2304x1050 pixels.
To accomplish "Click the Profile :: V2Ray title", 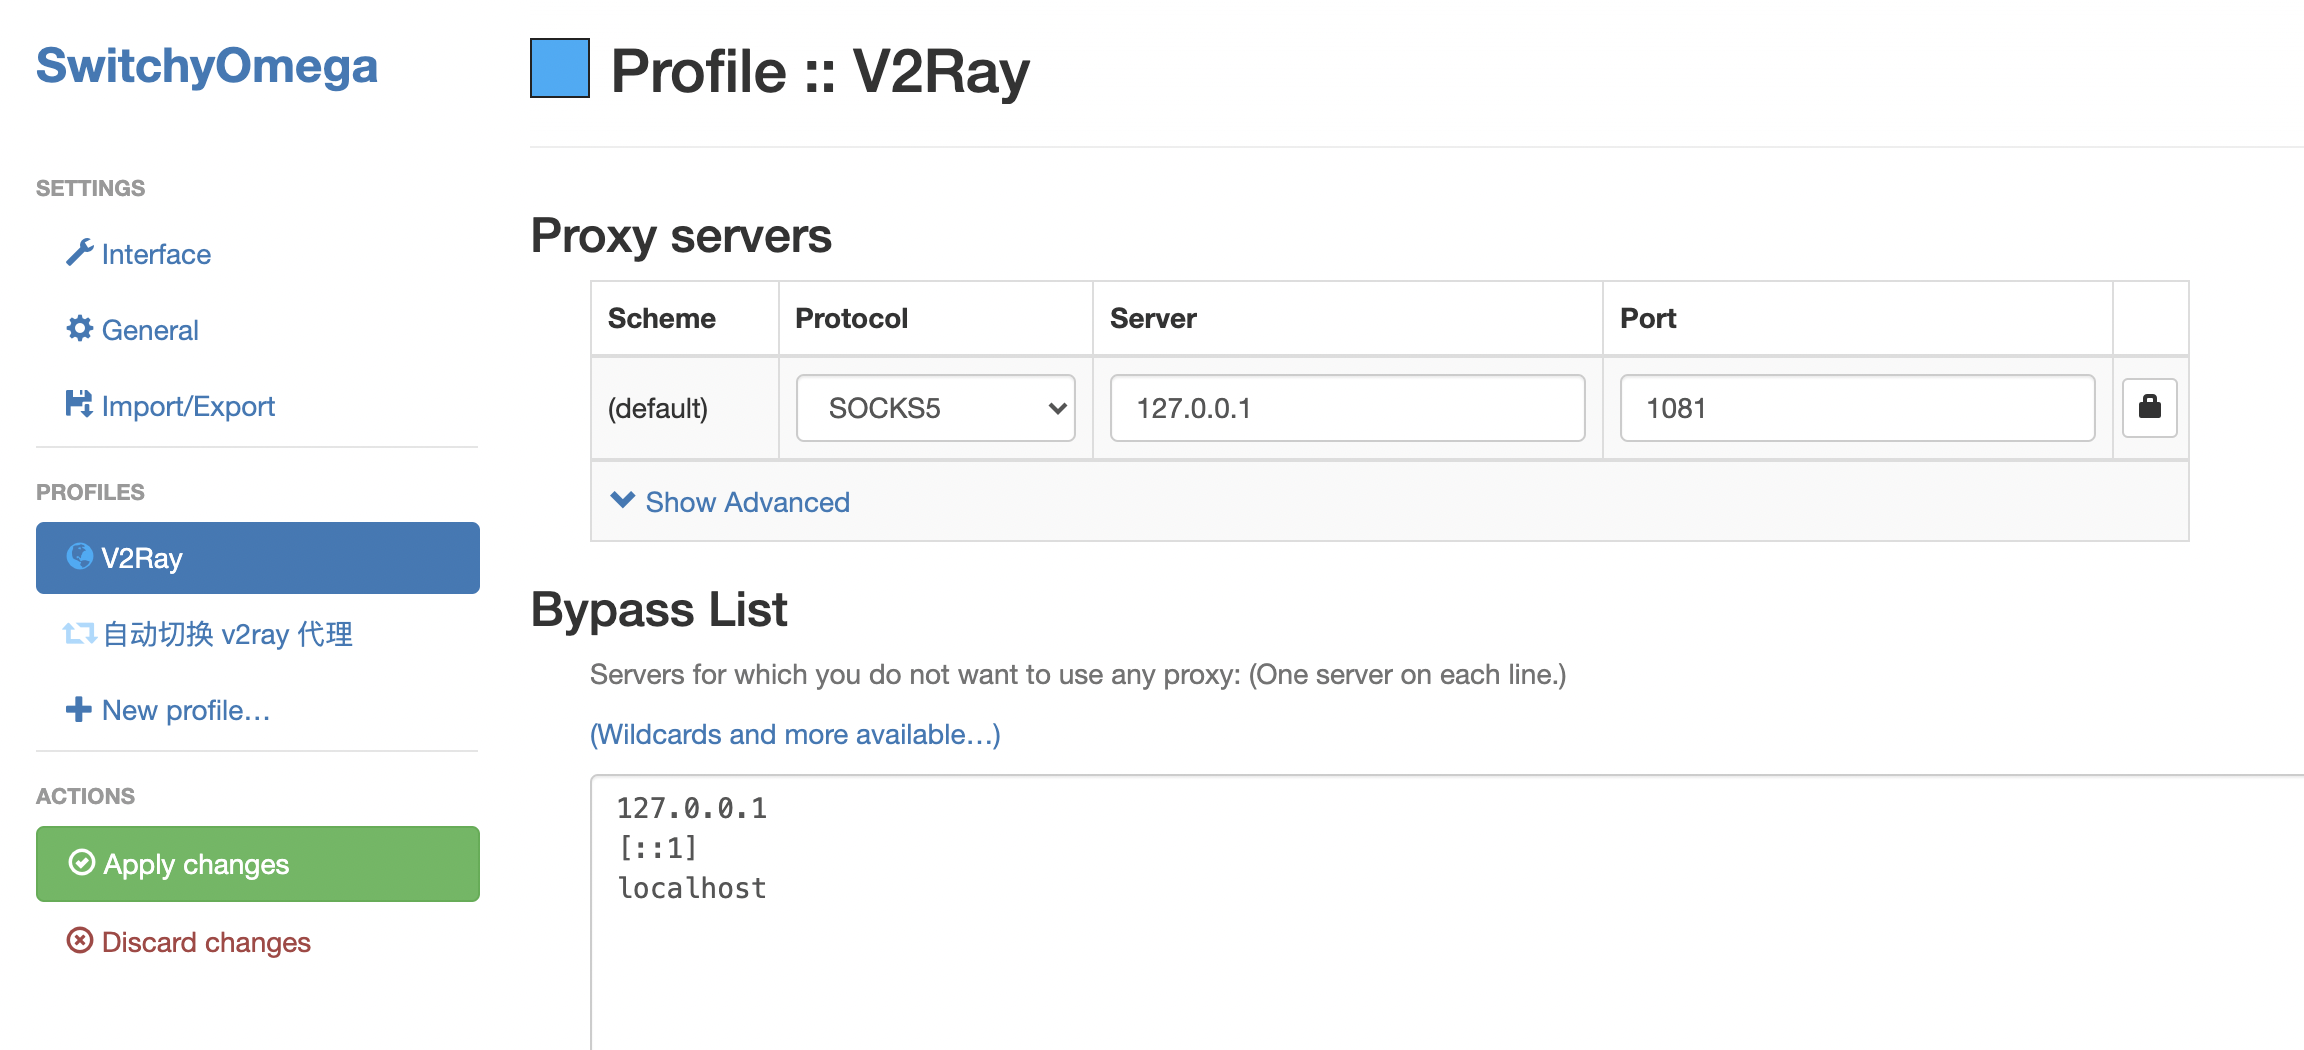I will coord(820,72).
